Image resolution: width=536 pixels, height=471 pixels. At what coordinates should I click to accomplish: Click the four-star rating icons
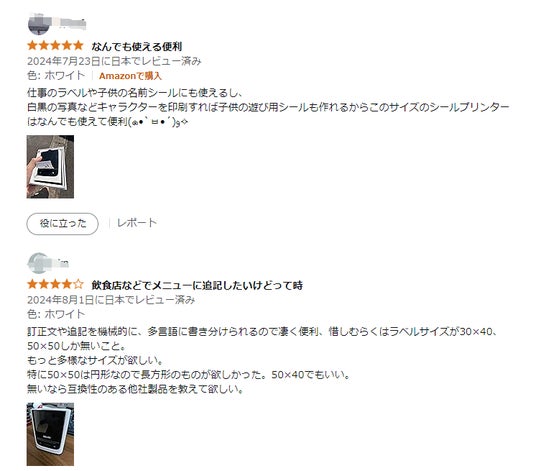pyautogui.click(x=55, y=284)
